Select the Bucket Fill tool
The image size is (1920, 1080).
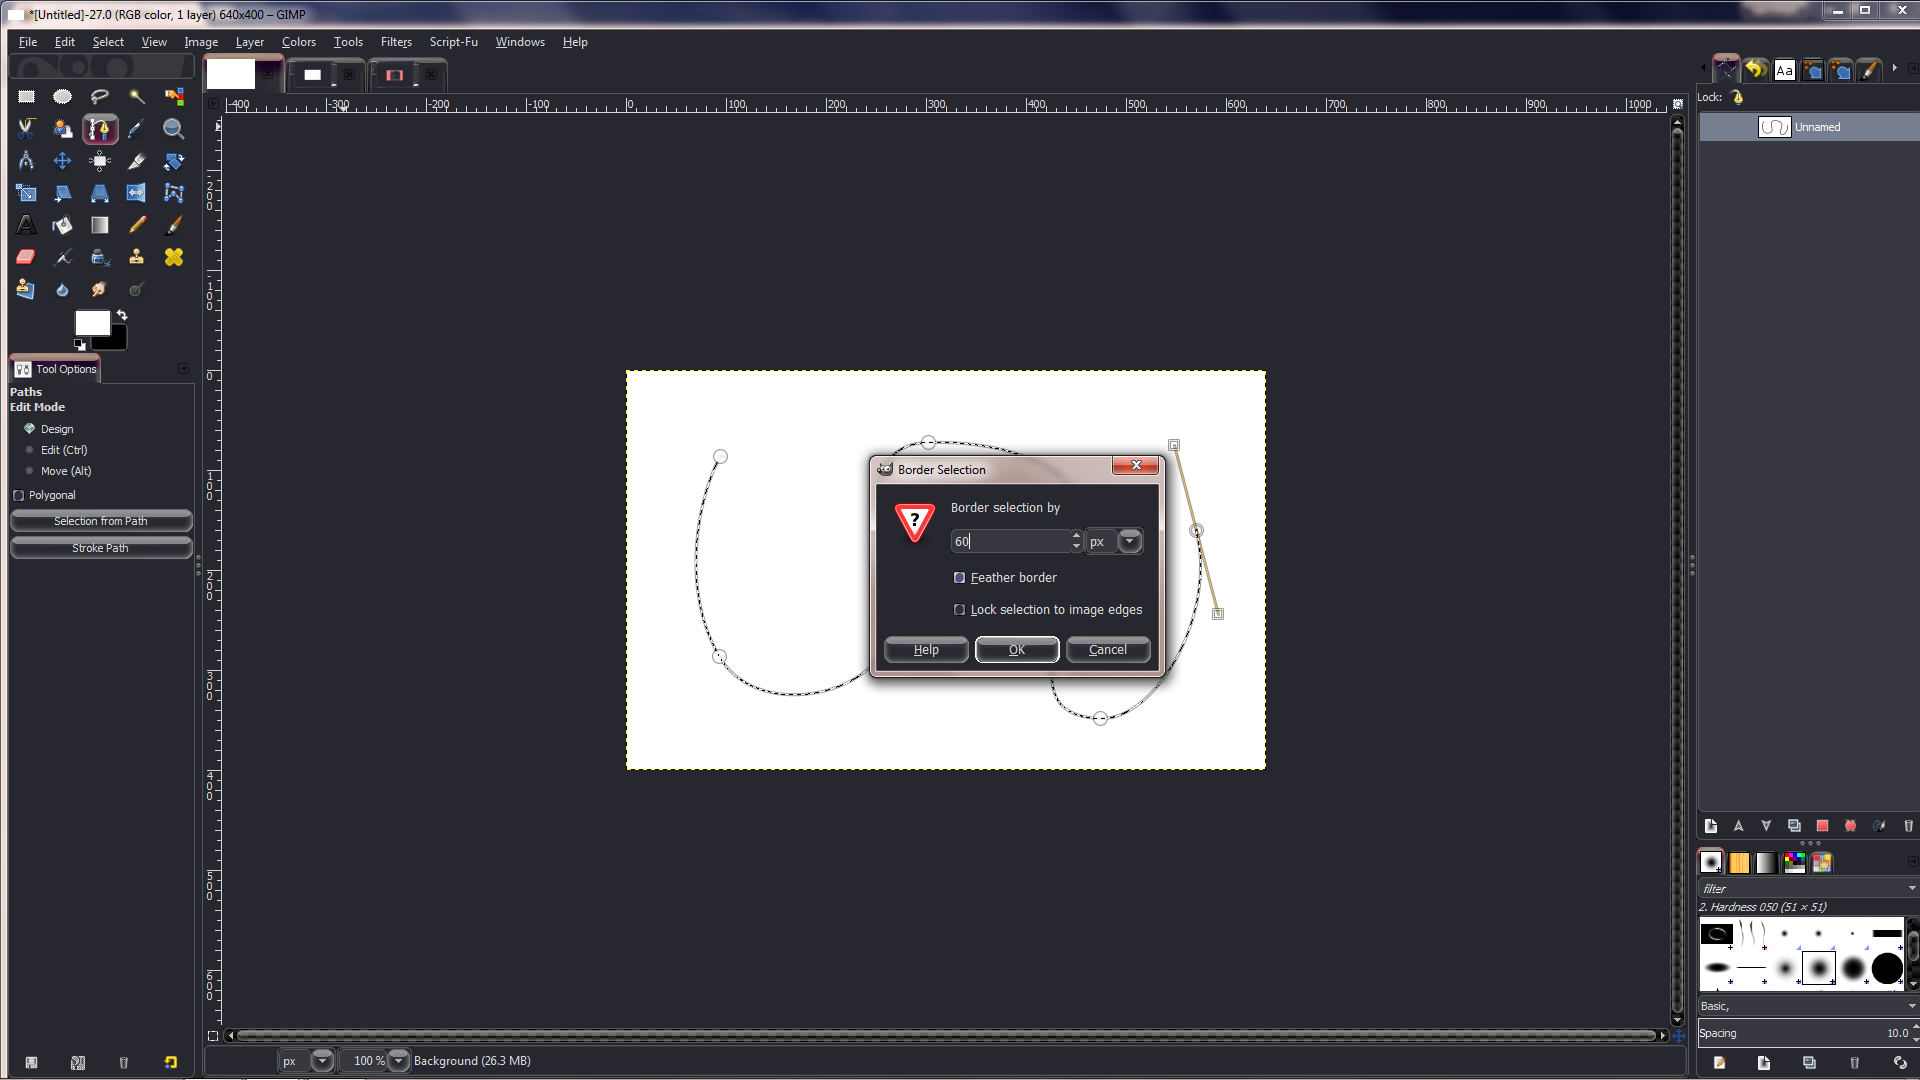pyautogui.click(x=63, y=225)
